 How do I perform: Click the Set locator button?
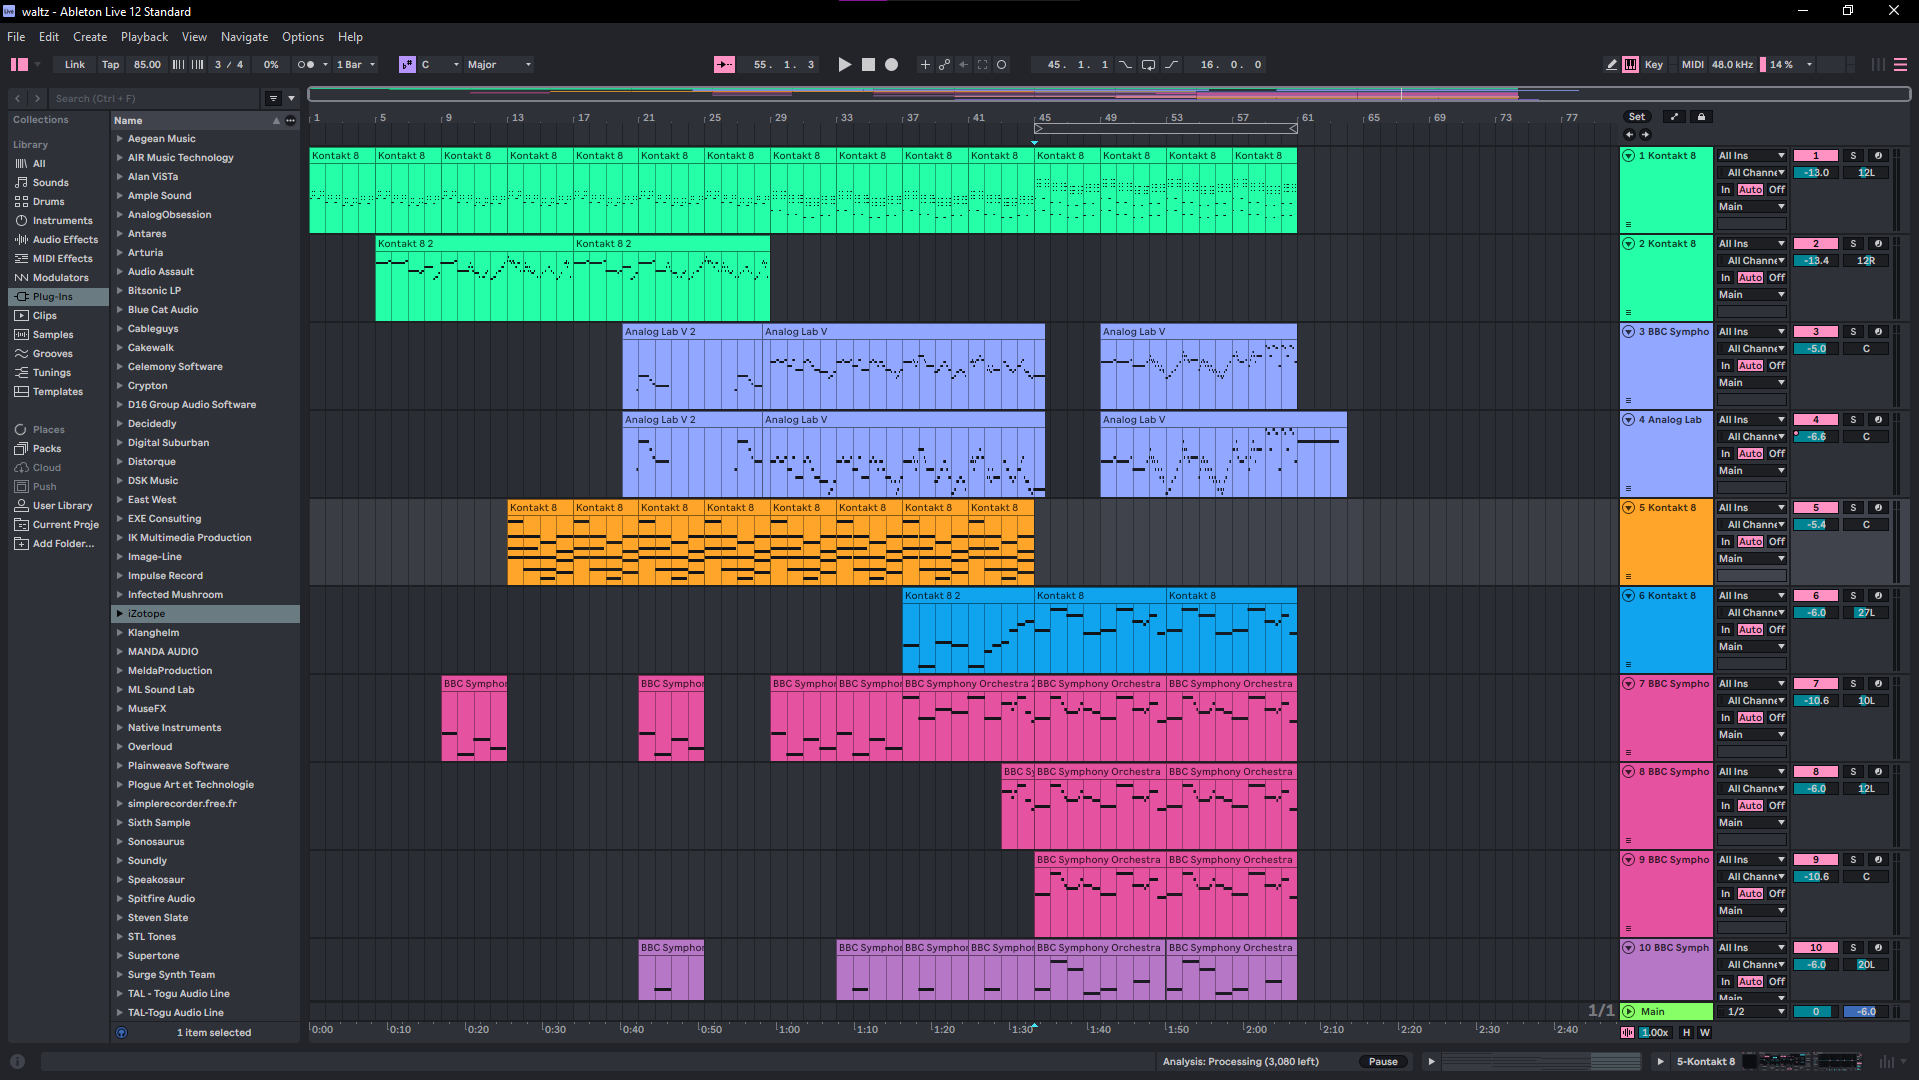[x=1636, y=117]
